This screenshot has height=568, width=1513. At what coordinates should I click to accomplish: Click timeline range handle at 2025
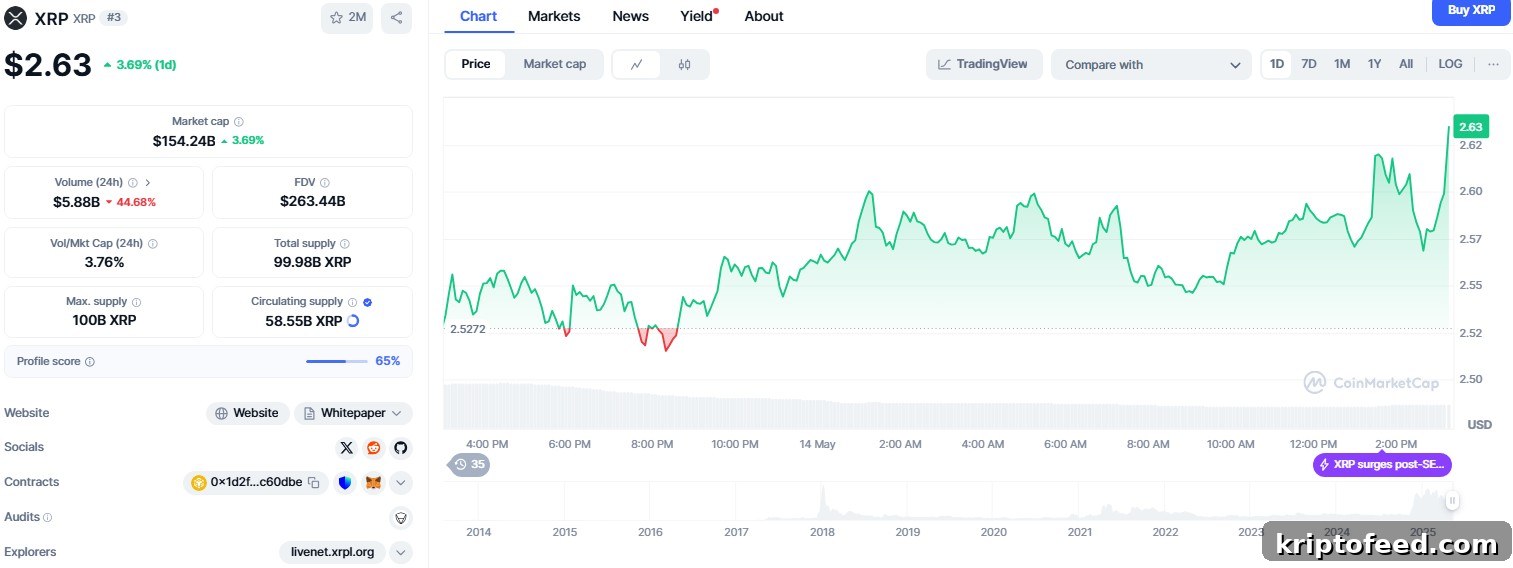pyautogui.click(x=1452, y=501)
